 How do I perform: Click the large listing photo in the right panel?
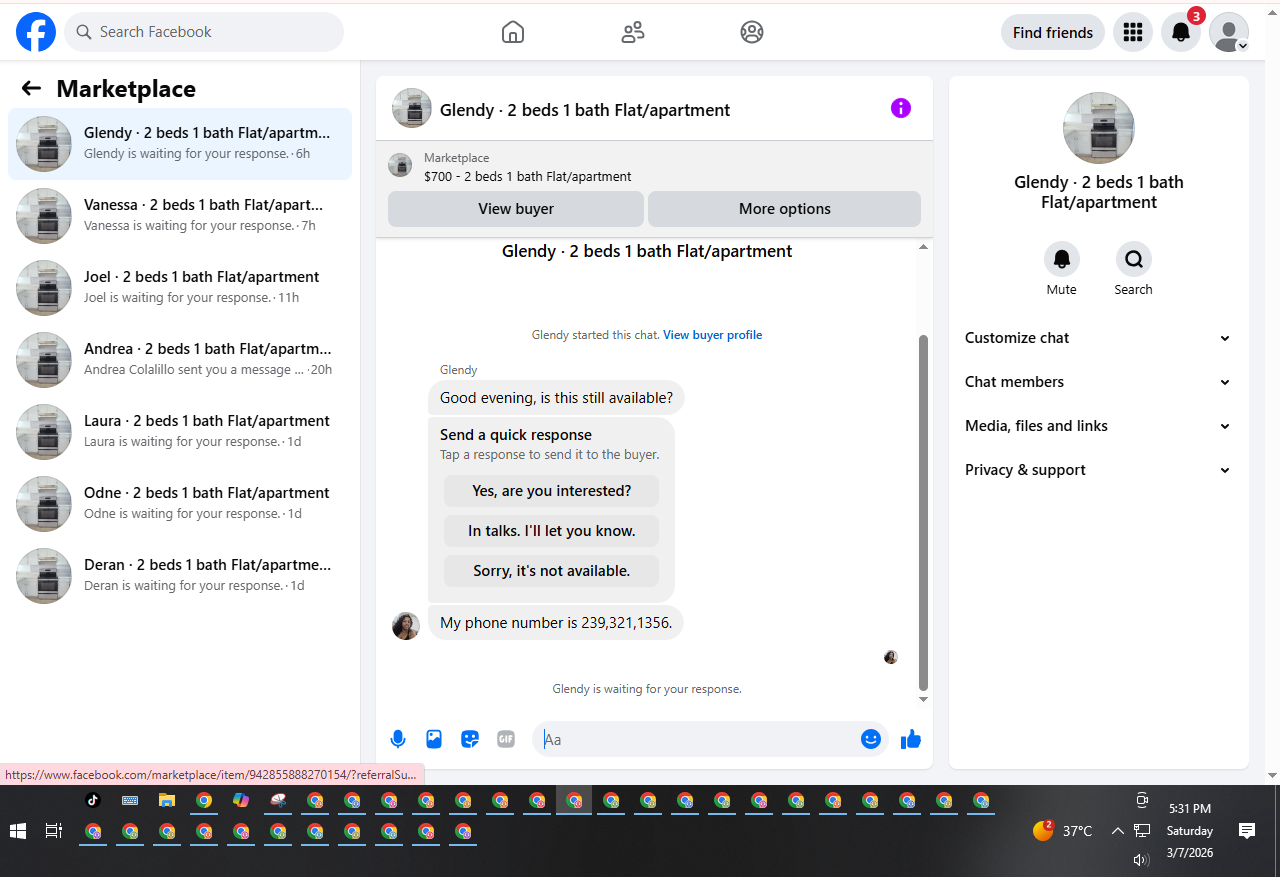(x=1099, y=128)
